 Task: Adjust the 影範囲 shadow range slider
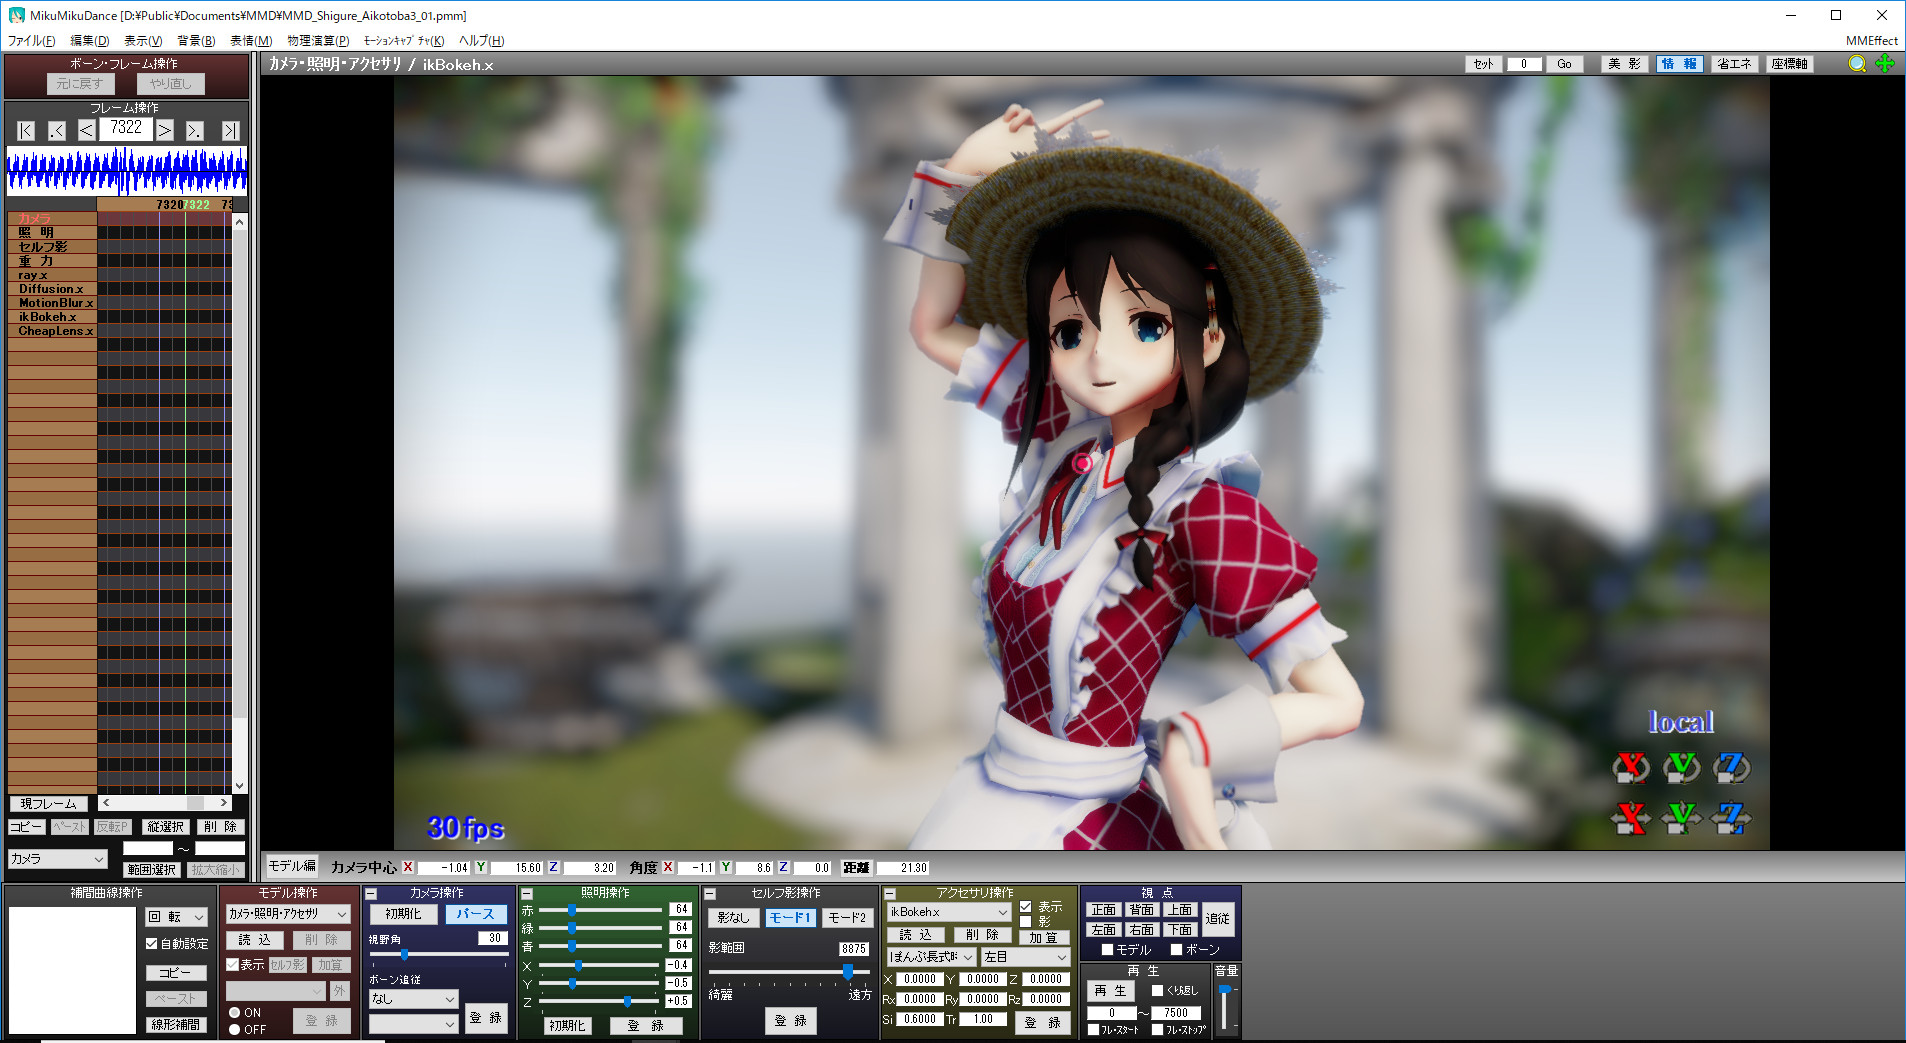pyautogui.click(x=847, y=971)
